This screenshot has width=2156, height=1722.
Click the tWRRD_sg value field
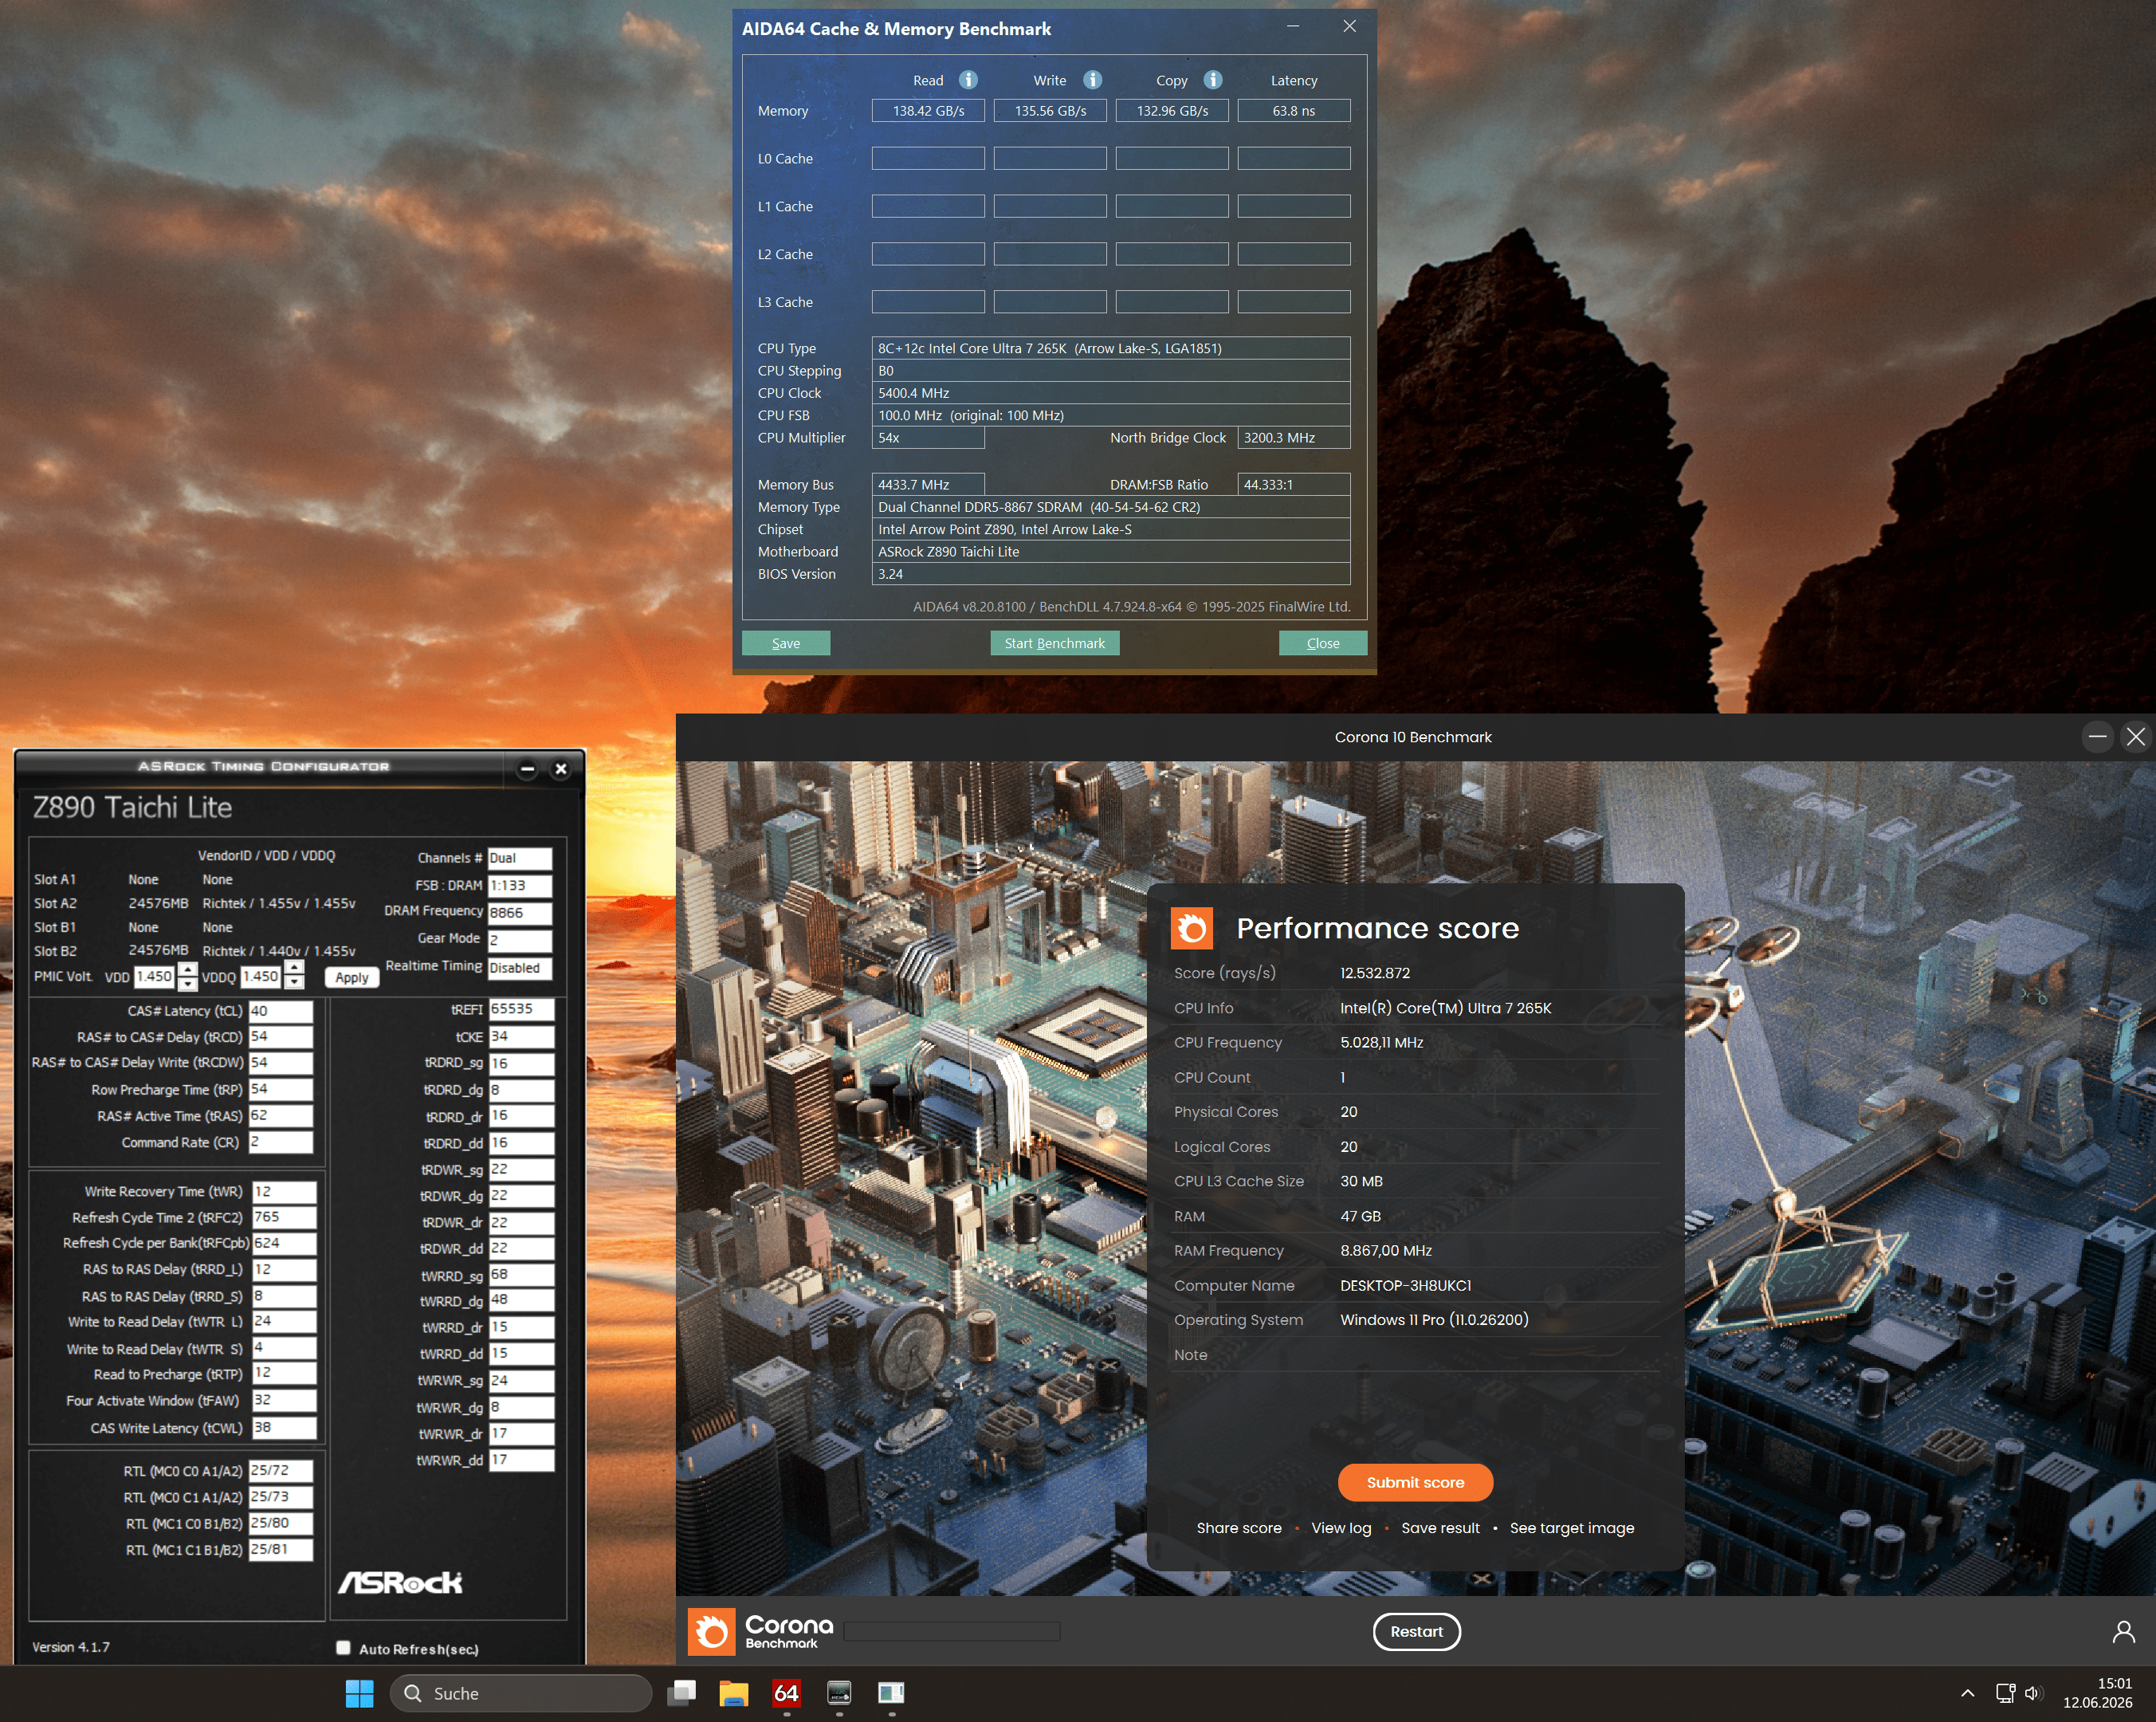click(521, 1275)
